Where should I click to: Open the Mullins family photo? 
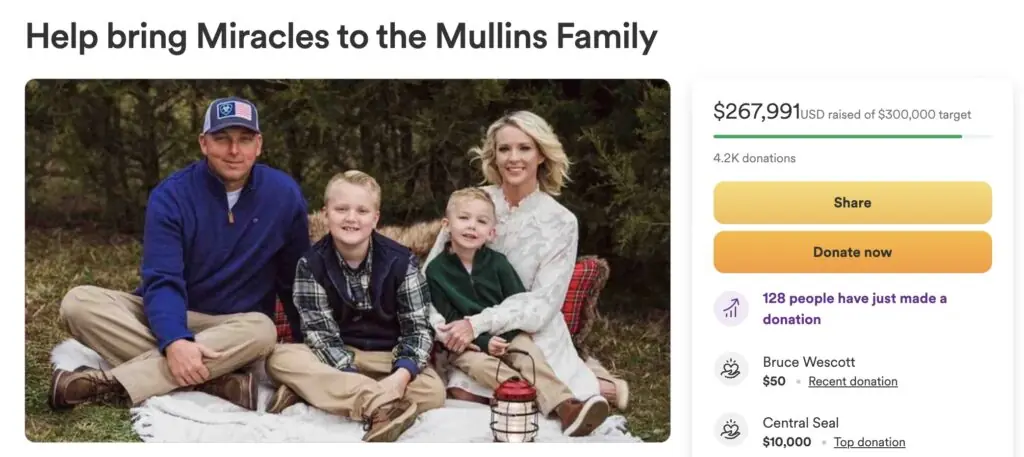coord(347,260)
